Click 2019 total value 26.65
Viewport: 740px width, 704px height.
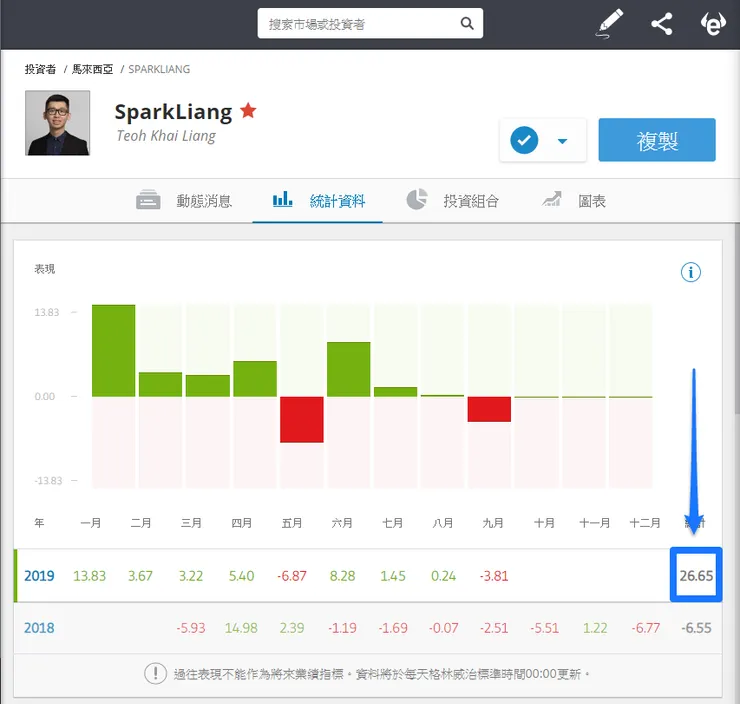pyautogui.click(x=696, y=576)
